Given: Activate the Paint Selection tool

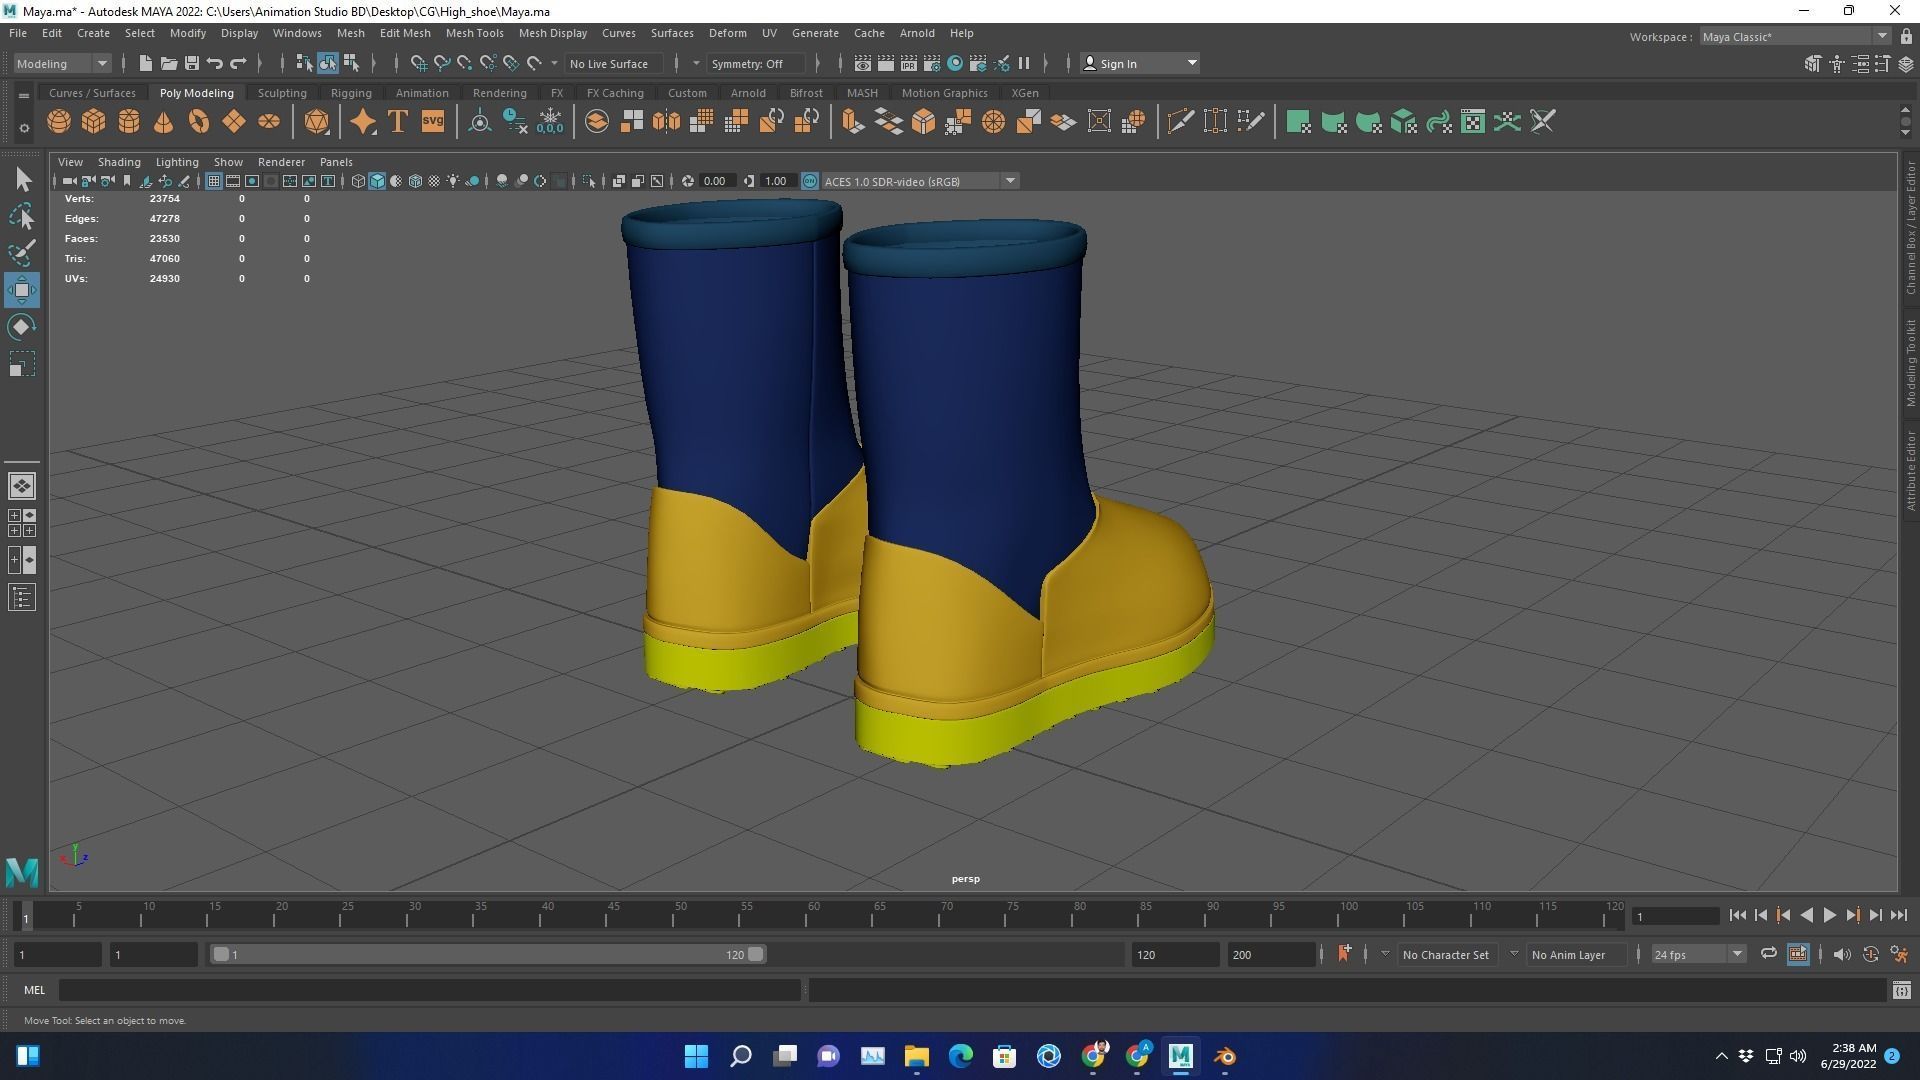Looking at the screenshot, I should coord(22,253).
